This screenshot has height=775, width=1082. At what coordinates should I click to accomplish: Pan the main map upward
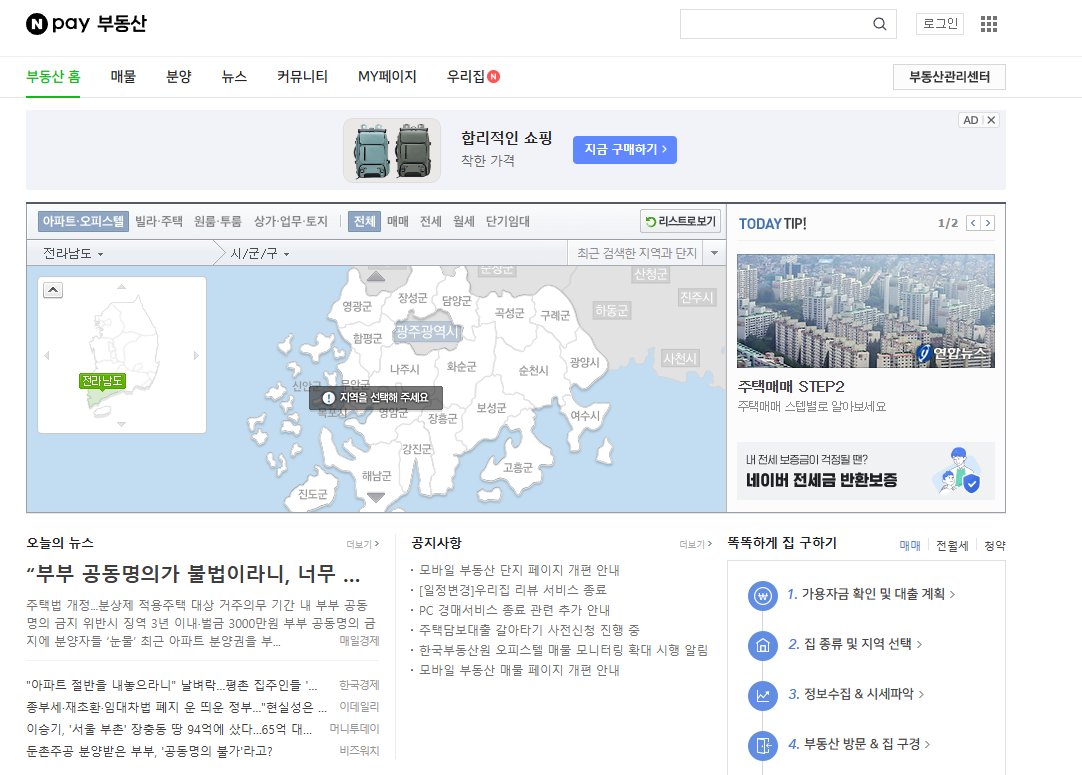click(375, 277)
